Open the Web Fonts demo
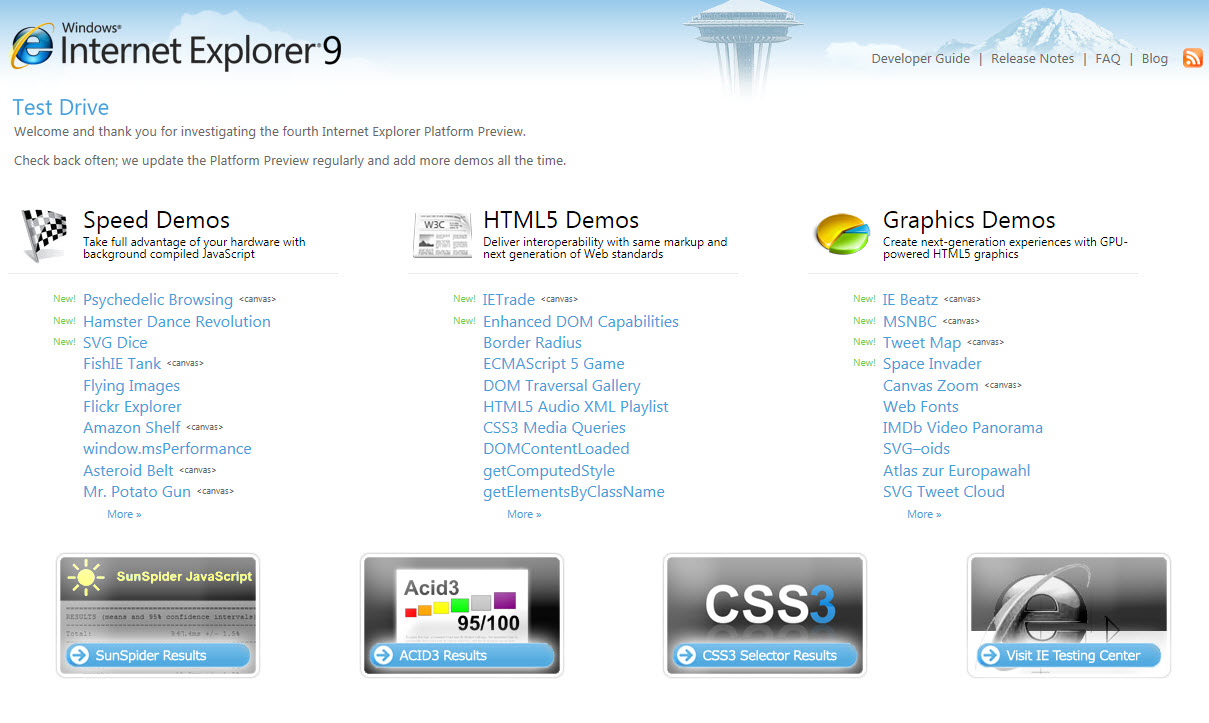The width and height of the screenshot is (1209, 723). point(921,406)
